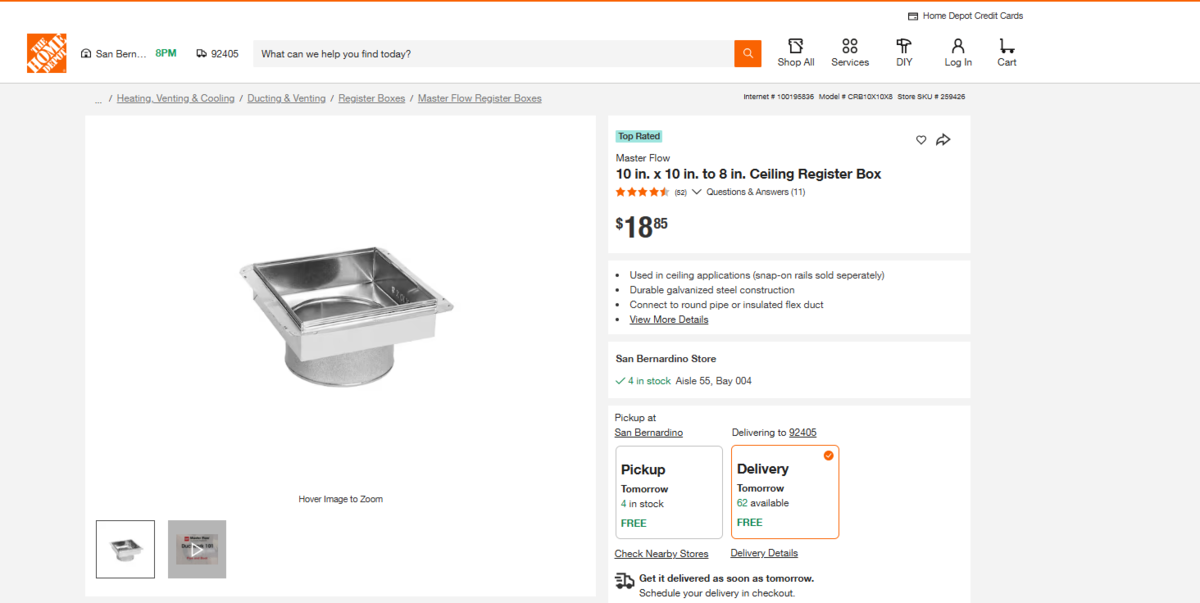
Task: Click the Check Nearby Stores link
Action: pos(661,554)
